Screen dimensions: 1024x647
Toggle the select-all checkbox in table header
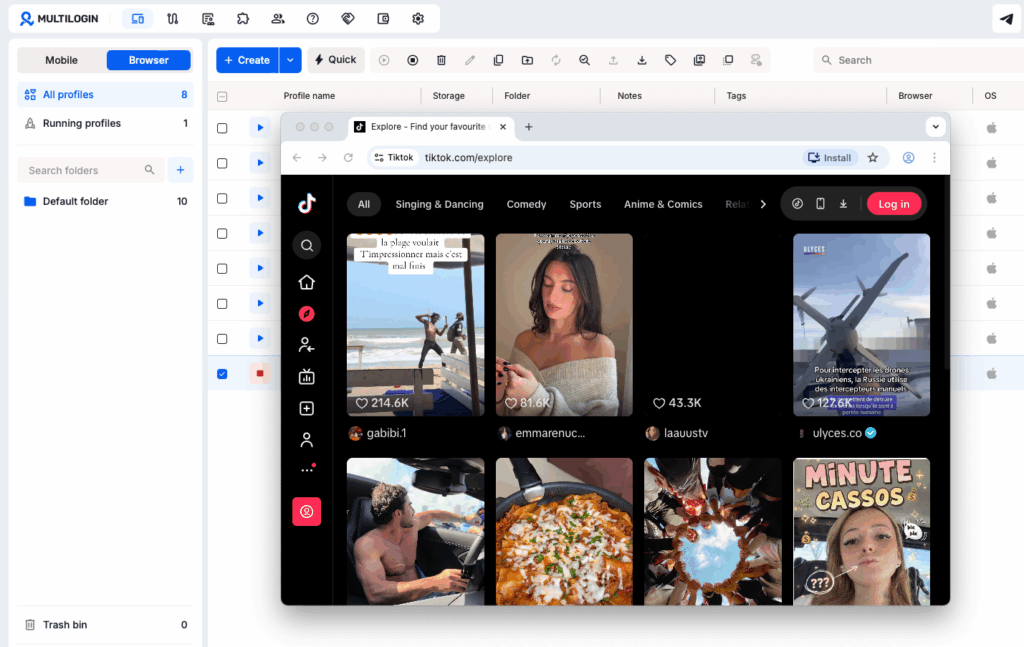(x=222, y=97)
